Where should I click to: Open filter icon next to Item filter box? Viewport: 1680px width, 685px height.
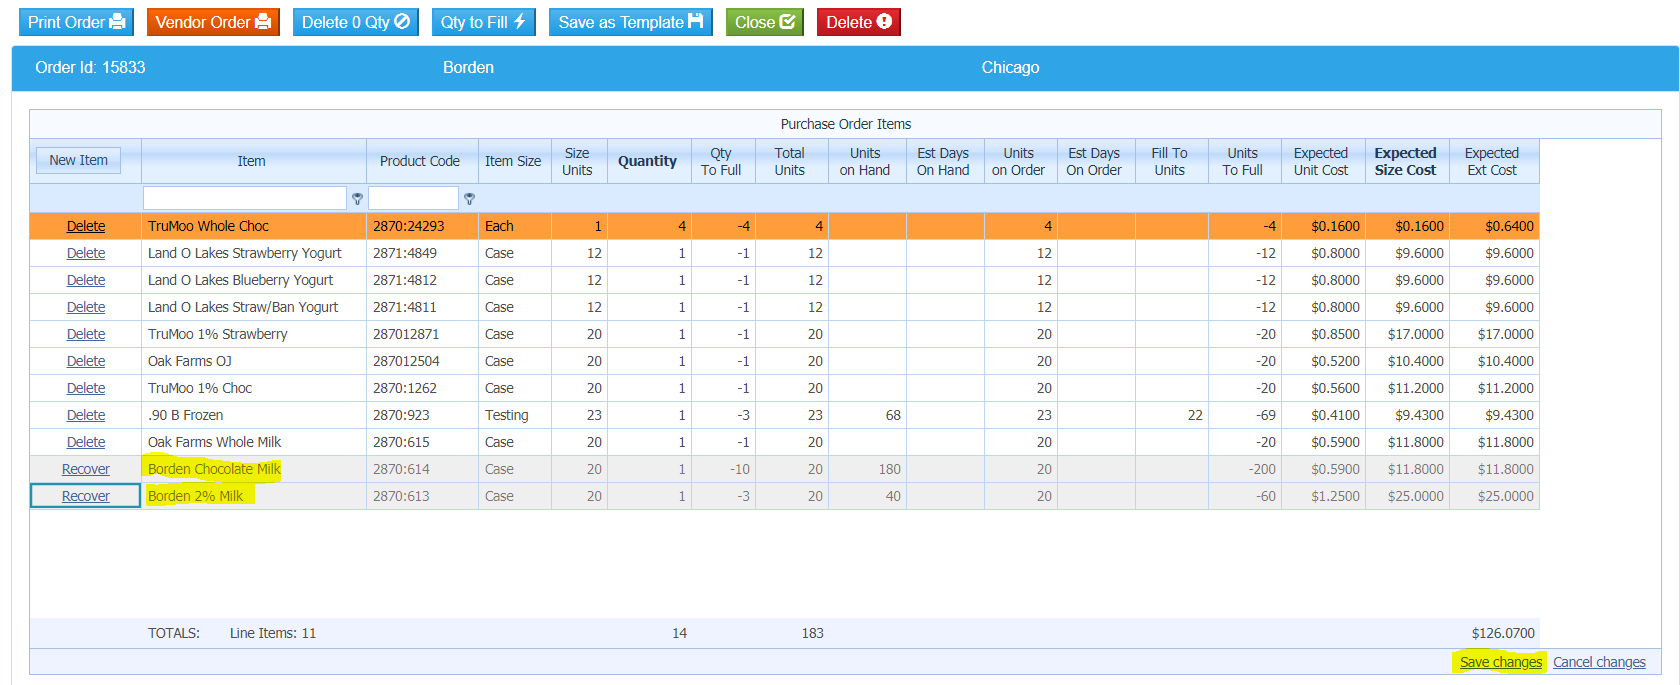357,199
